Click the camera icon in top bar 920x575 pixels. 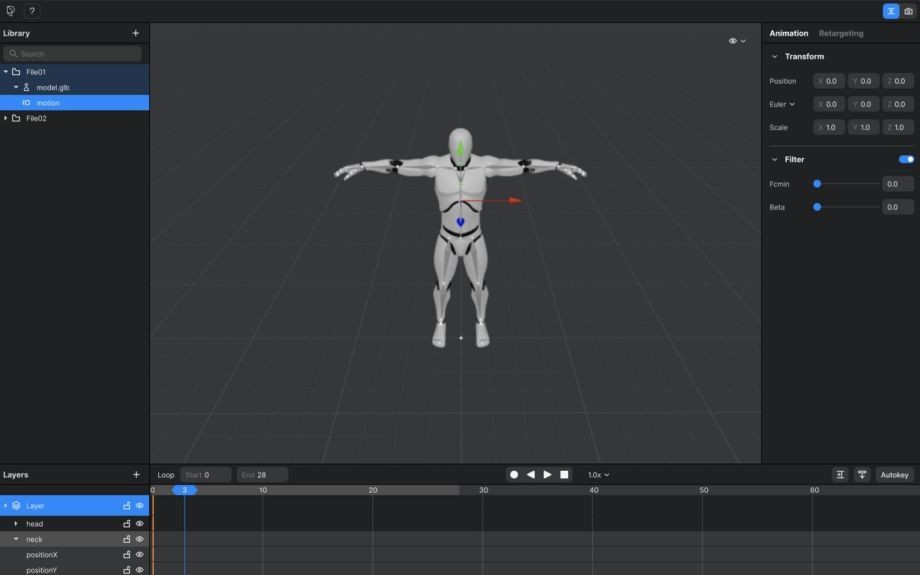coord(908,11)
